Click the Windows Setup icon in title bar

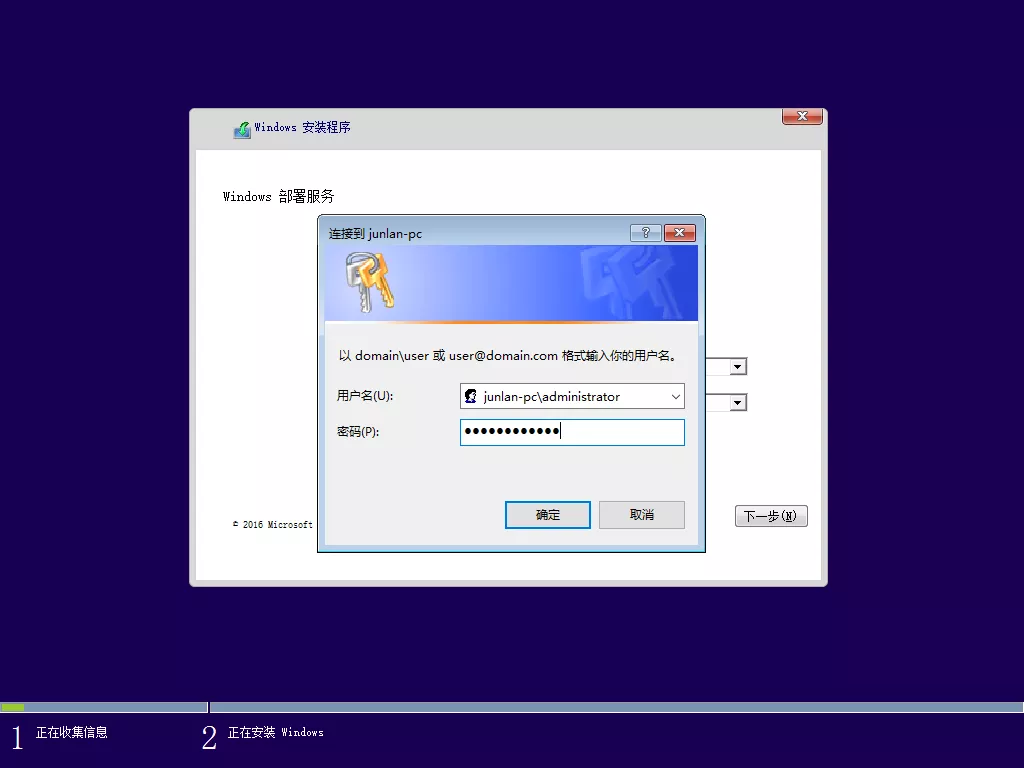pos(242,130)
